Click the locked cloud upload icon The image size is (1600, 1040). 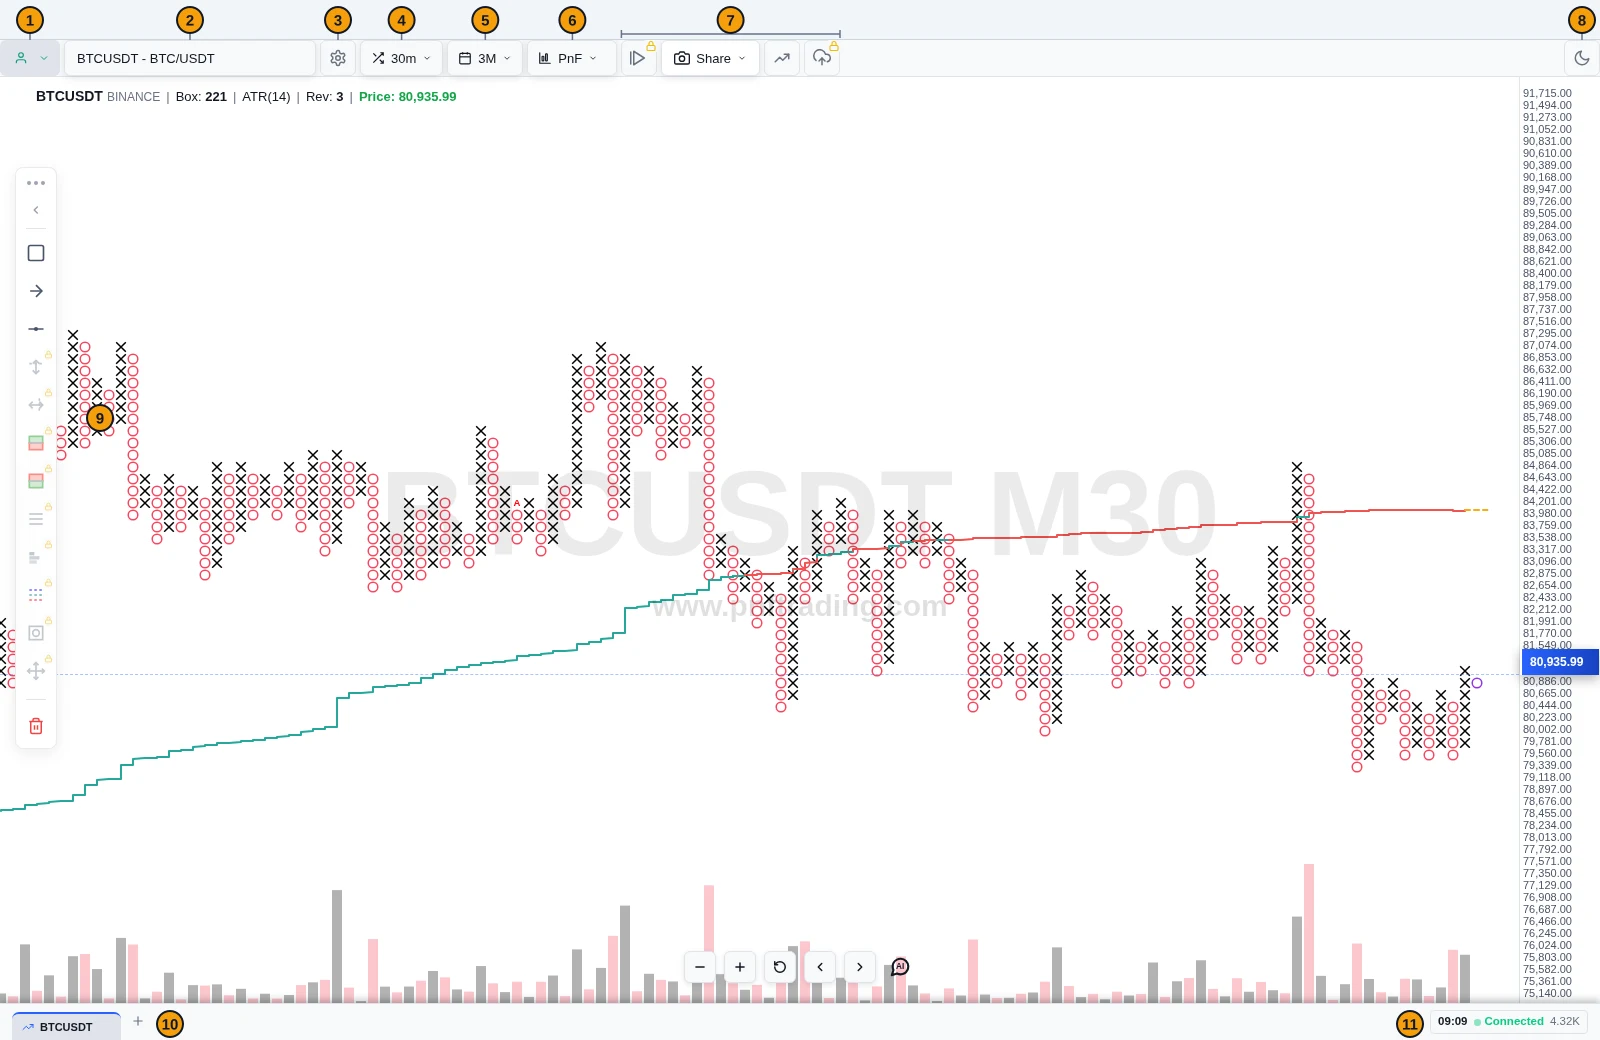822,58
